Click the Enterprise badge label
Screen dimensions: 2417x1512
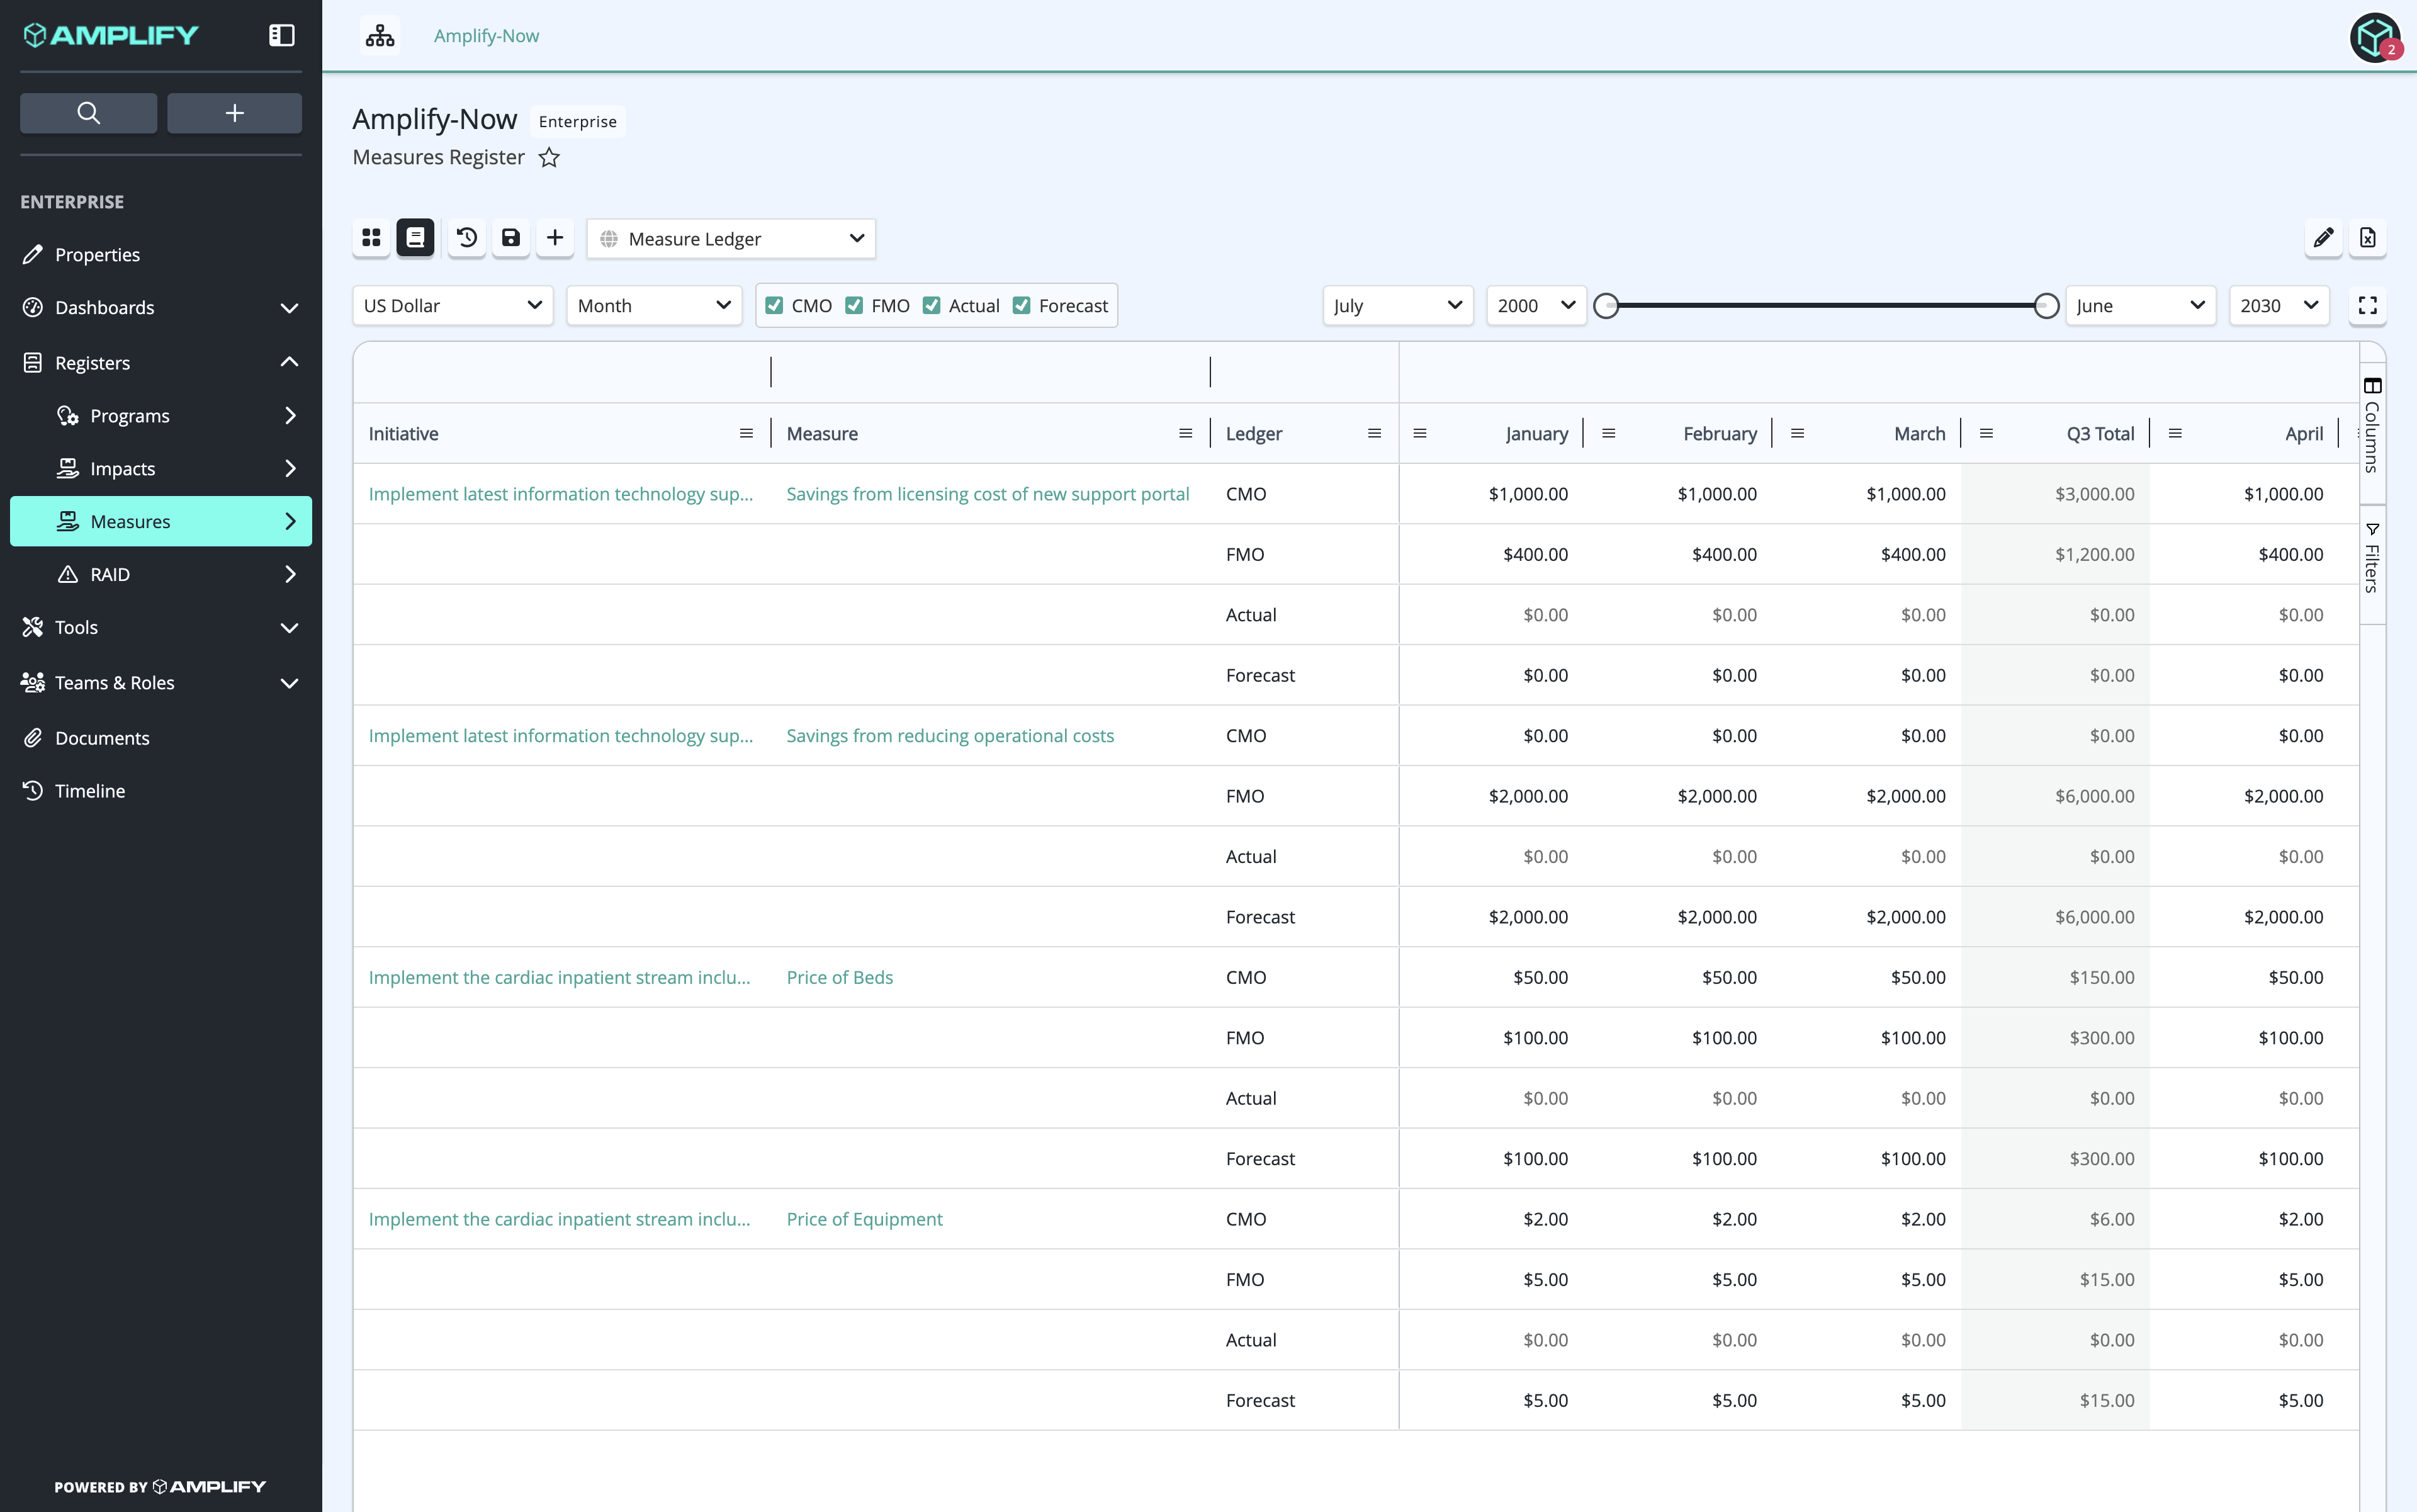point(577,121)
